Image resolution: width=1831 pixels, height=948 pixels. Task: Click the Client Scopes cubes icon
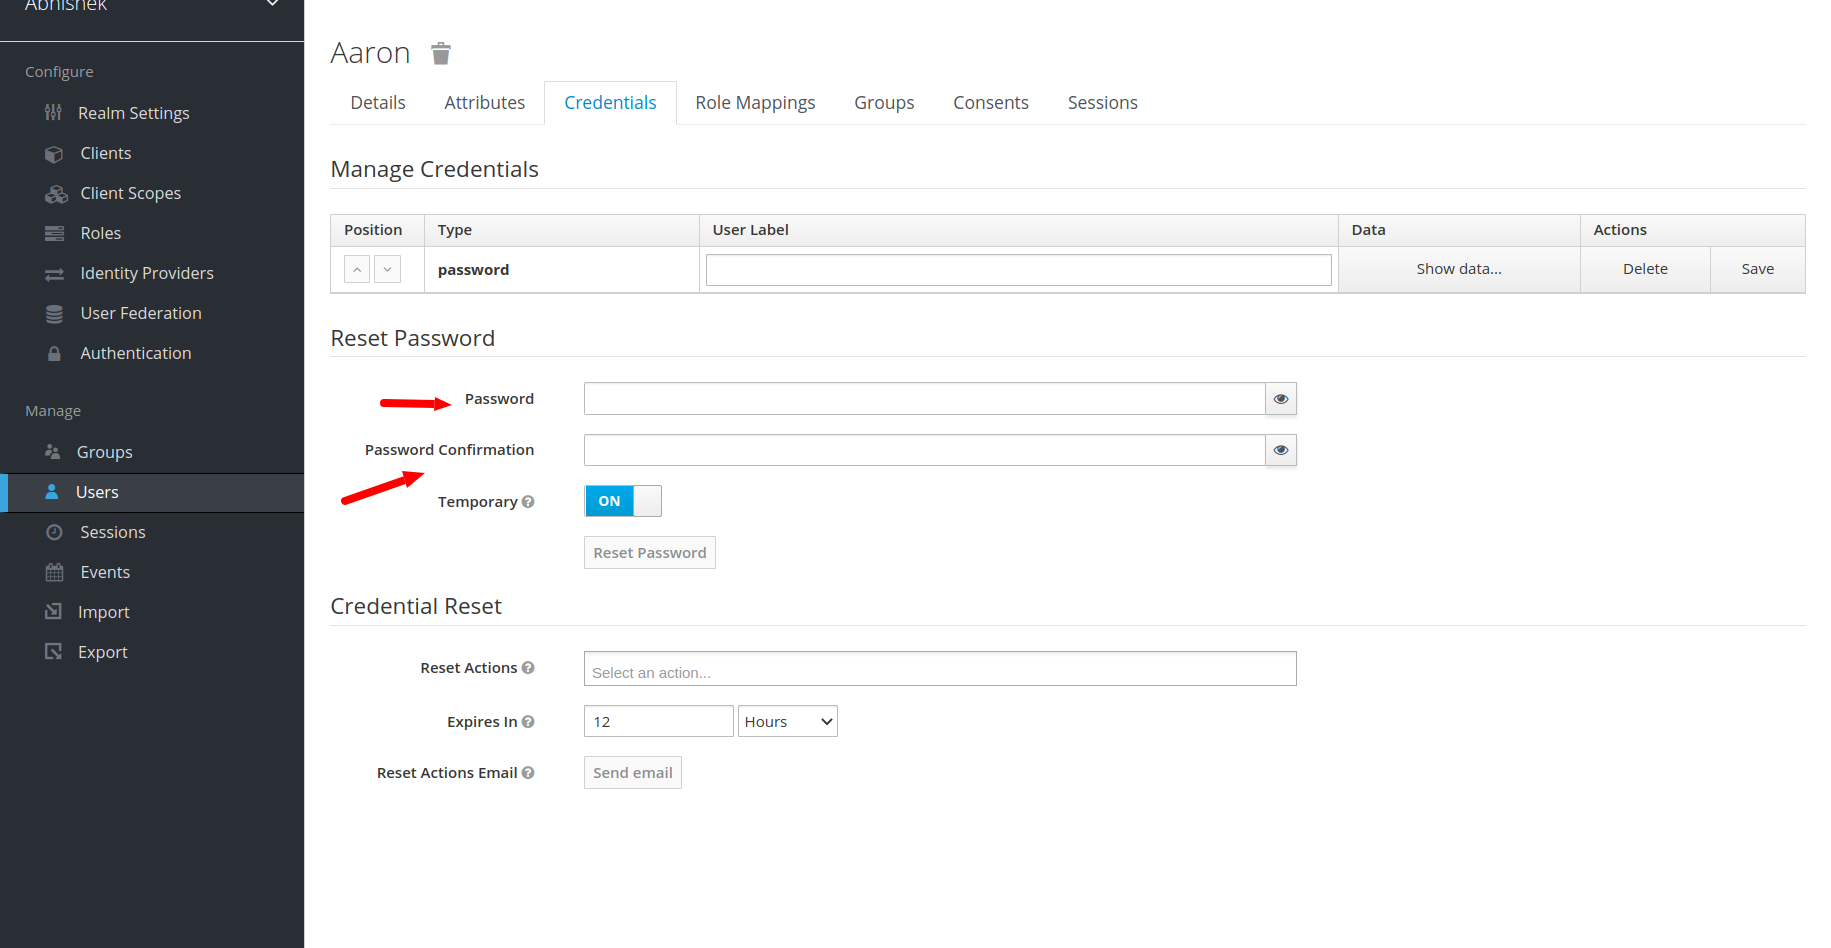pyautogui.click(x=56, y=194)
